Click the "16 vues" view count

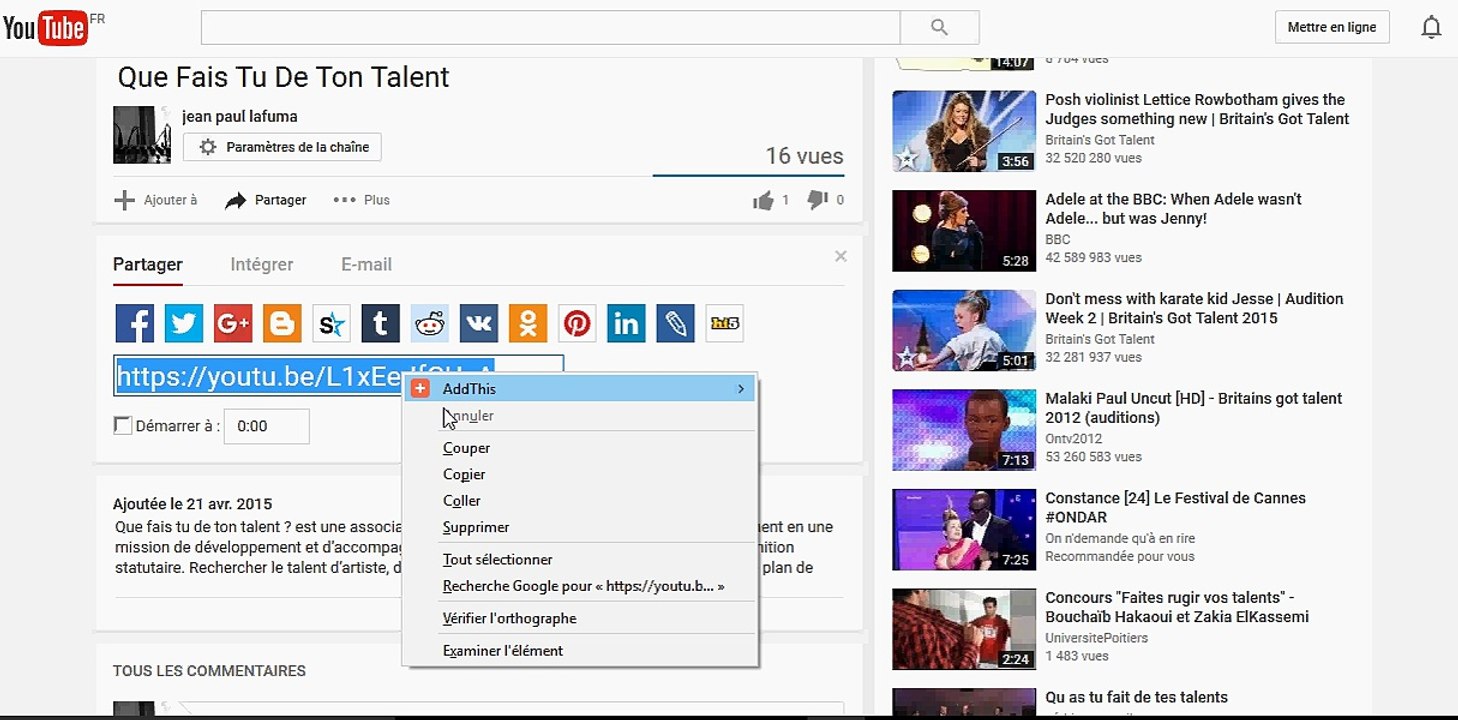click(x=804, y=156)
